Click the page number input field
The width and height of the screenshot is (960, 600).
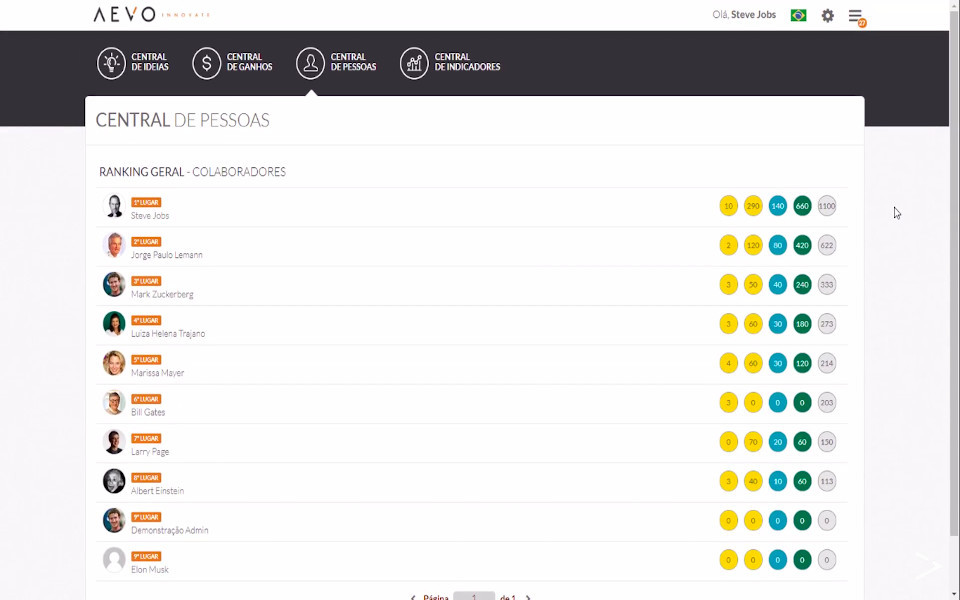474,596
